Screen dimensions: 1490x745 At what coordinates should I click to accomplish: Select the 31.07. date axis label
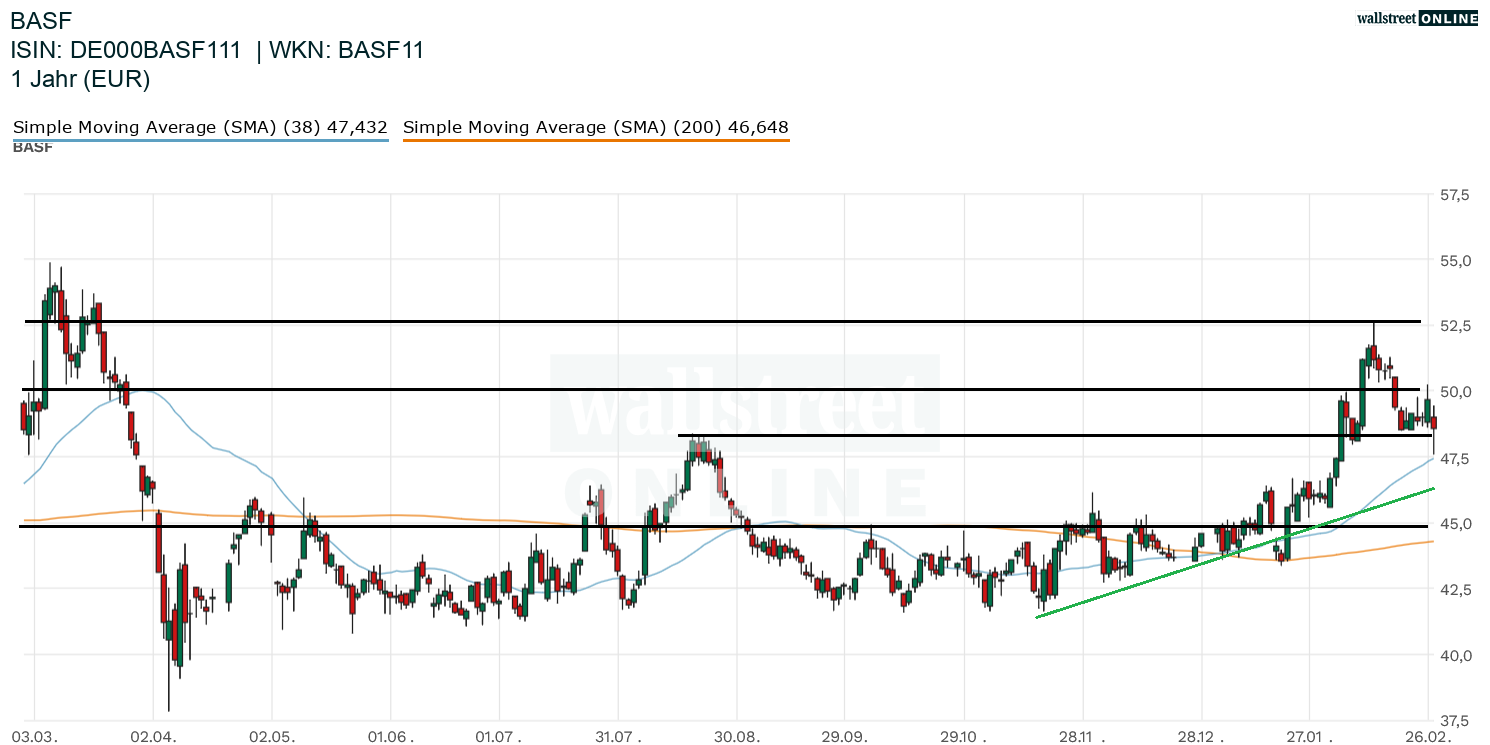(x=619, y=736)
